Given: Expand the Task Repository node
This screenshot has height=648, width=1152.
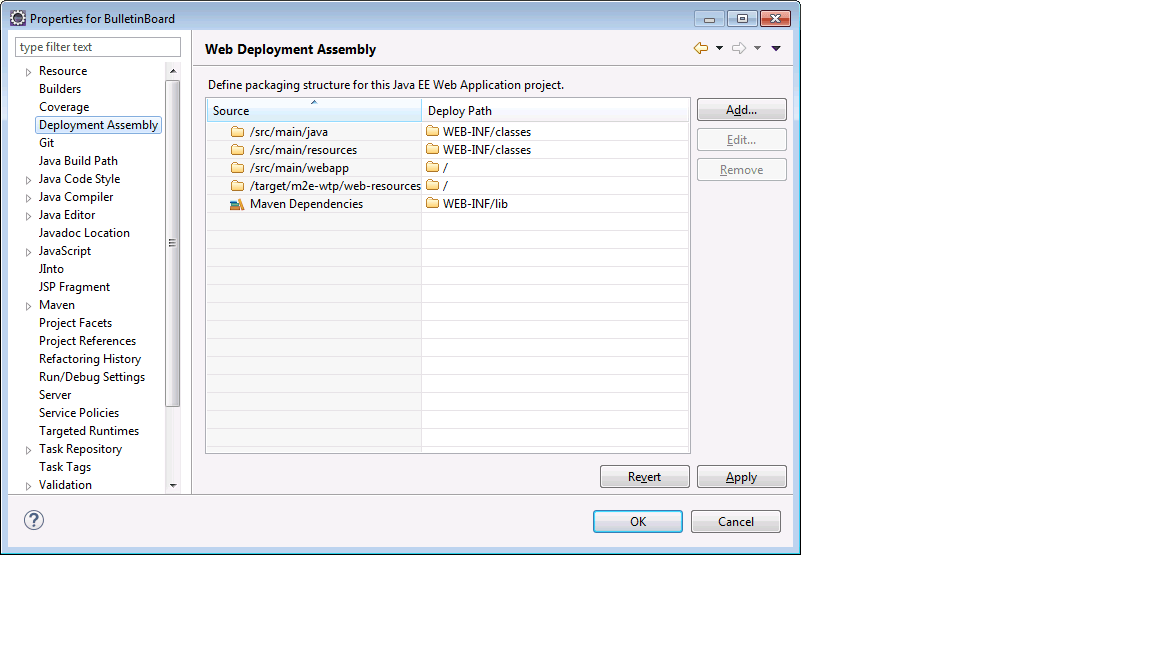Looking at the screenshot, I should pyautogui.click(x=28, y=450).
